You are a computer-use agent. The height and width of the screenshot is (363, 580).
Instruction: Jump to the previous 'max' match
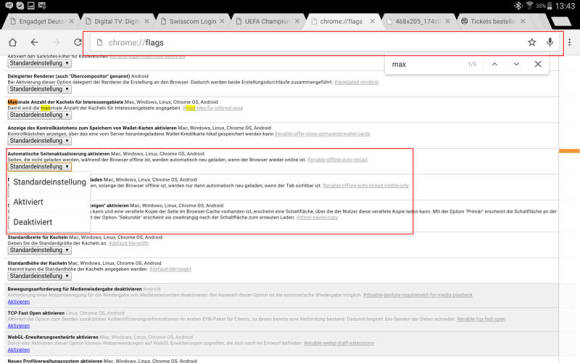click(x=495, y=64)
